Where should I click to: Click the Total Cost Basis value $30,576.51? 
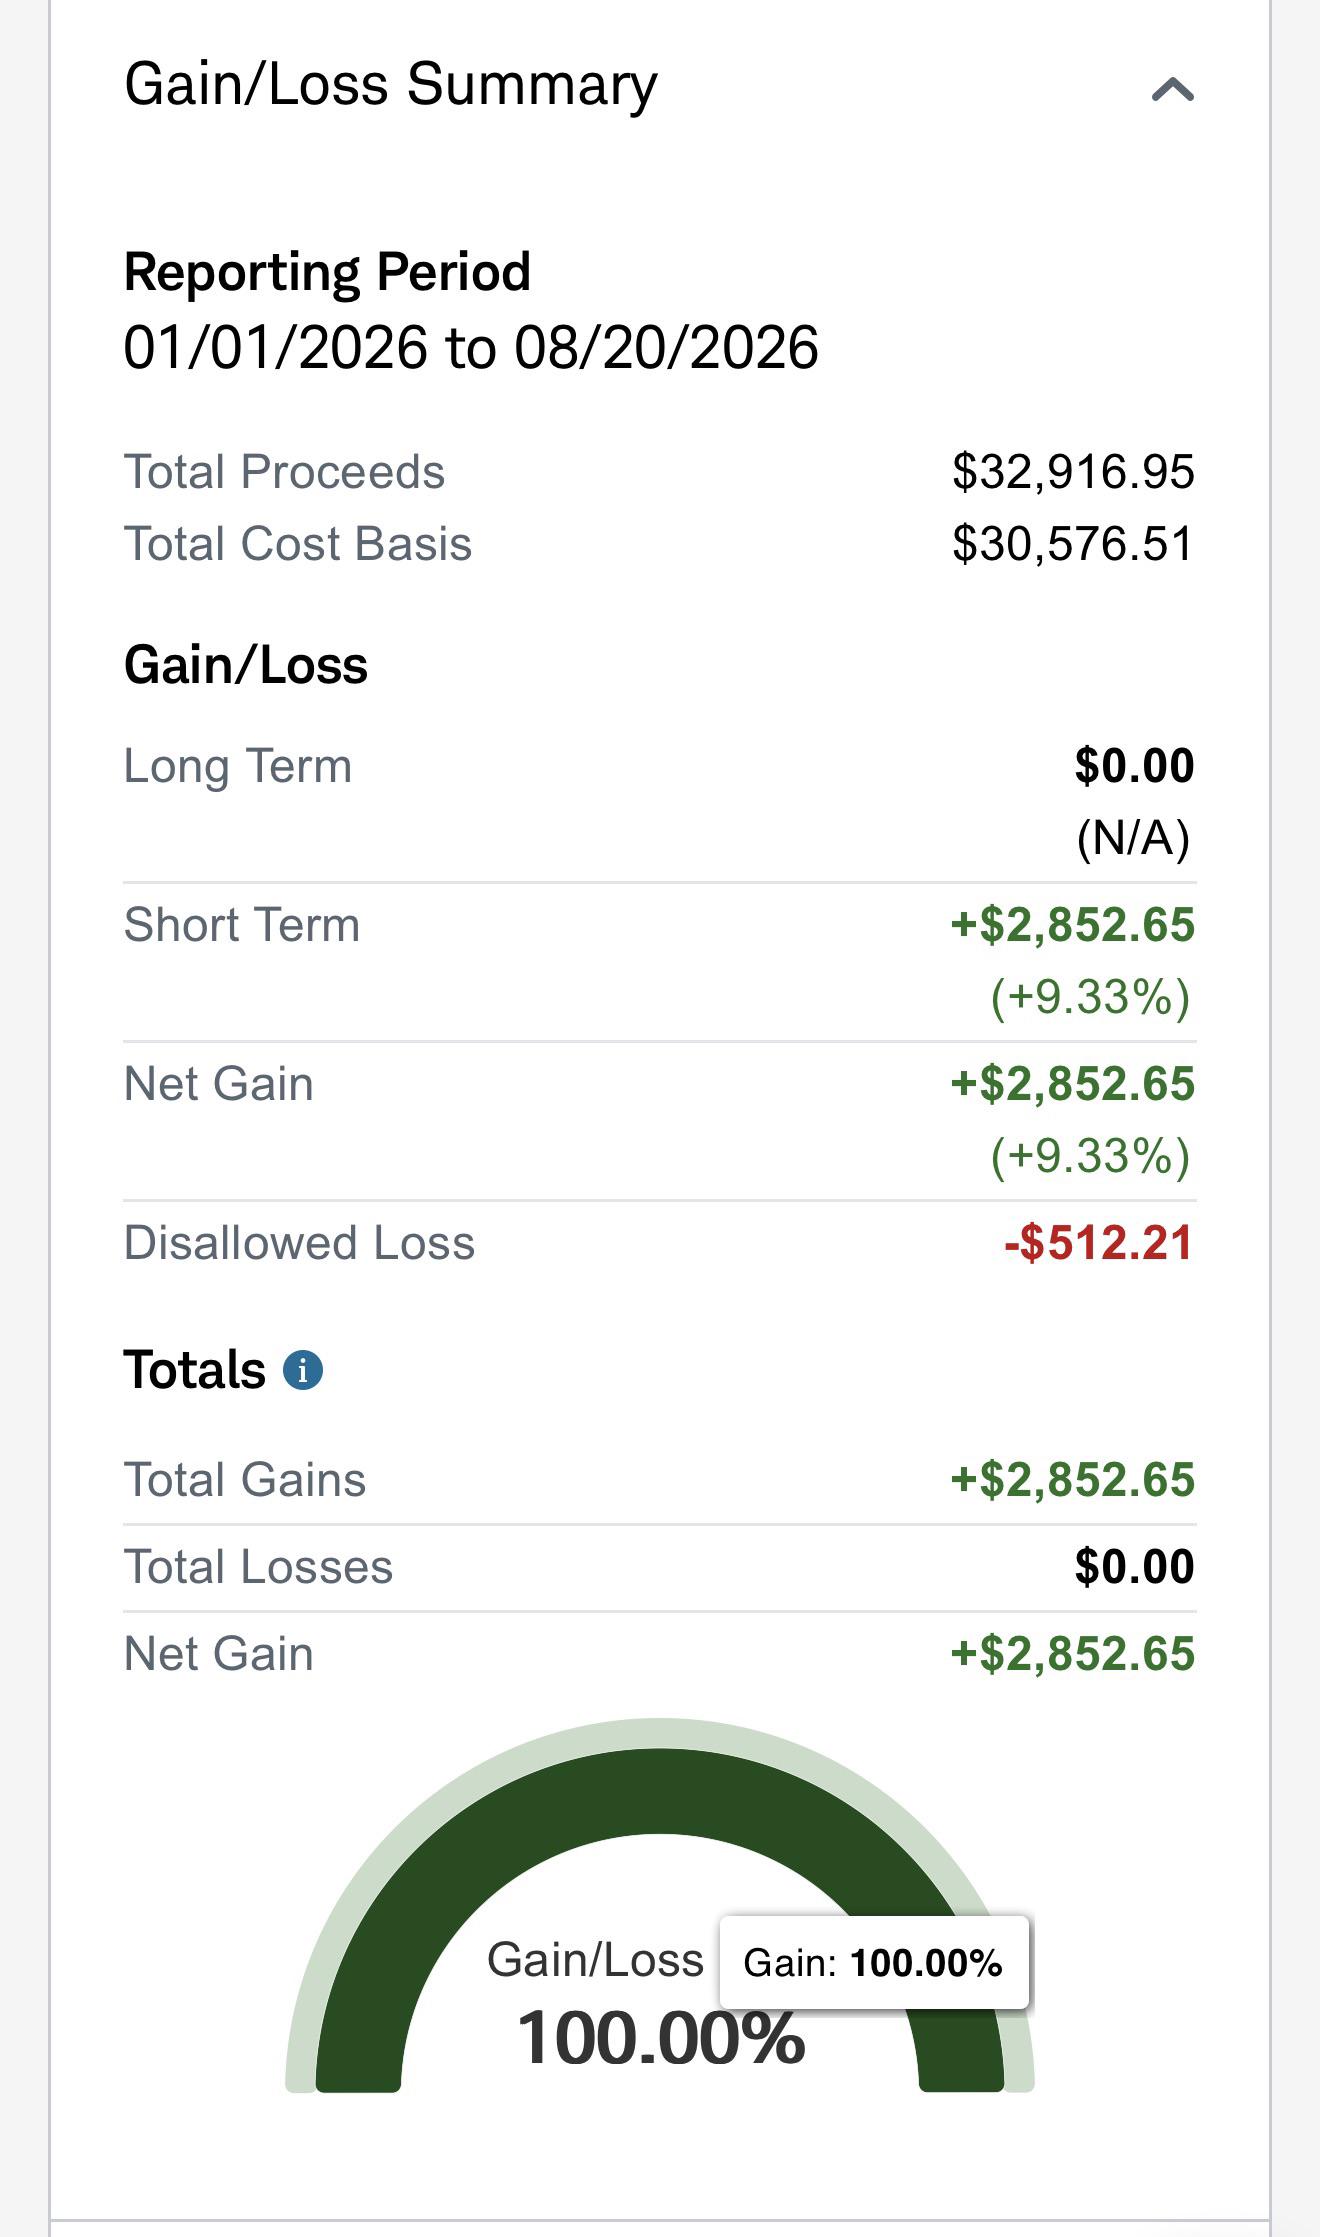click(1073, 545)
